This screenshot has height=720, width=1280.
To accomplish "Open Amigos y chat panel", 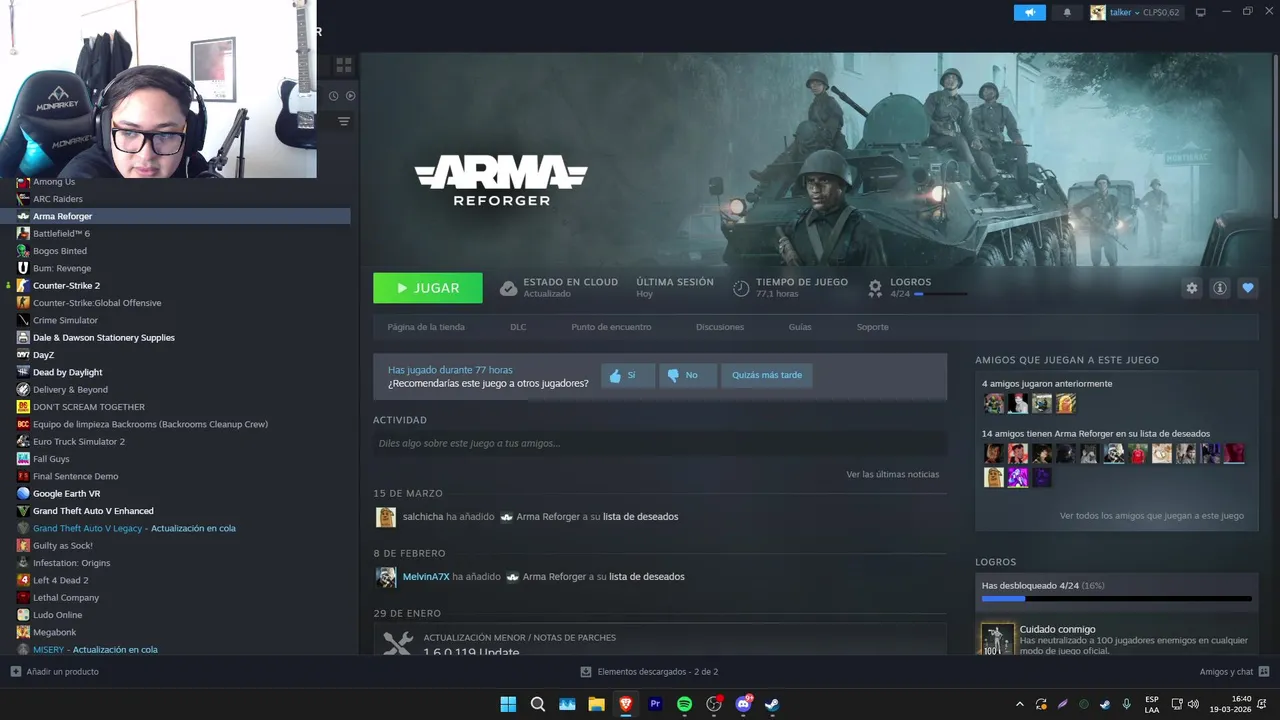I will (x=1235, y=672).
